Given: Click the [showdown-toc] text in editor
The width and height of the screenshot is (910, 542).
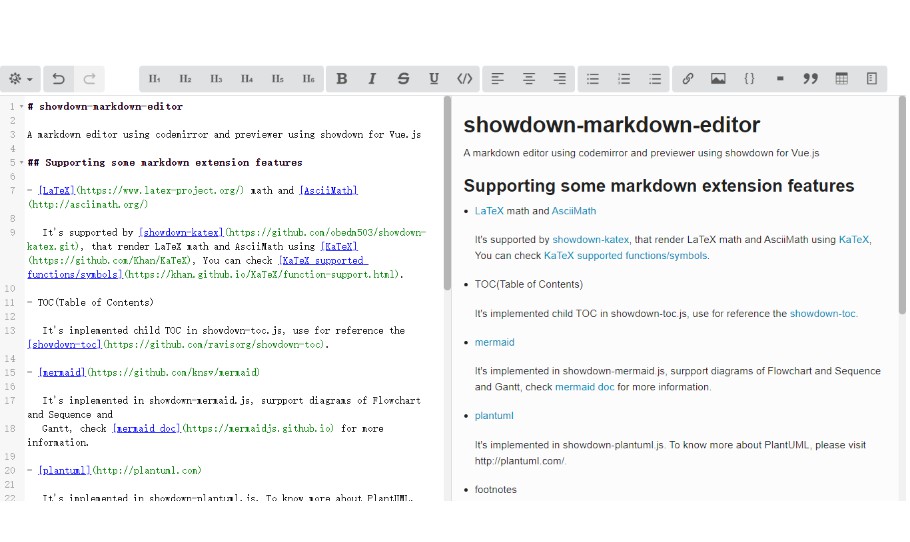Looking at the screenshot, I should [x=64, y=344].
